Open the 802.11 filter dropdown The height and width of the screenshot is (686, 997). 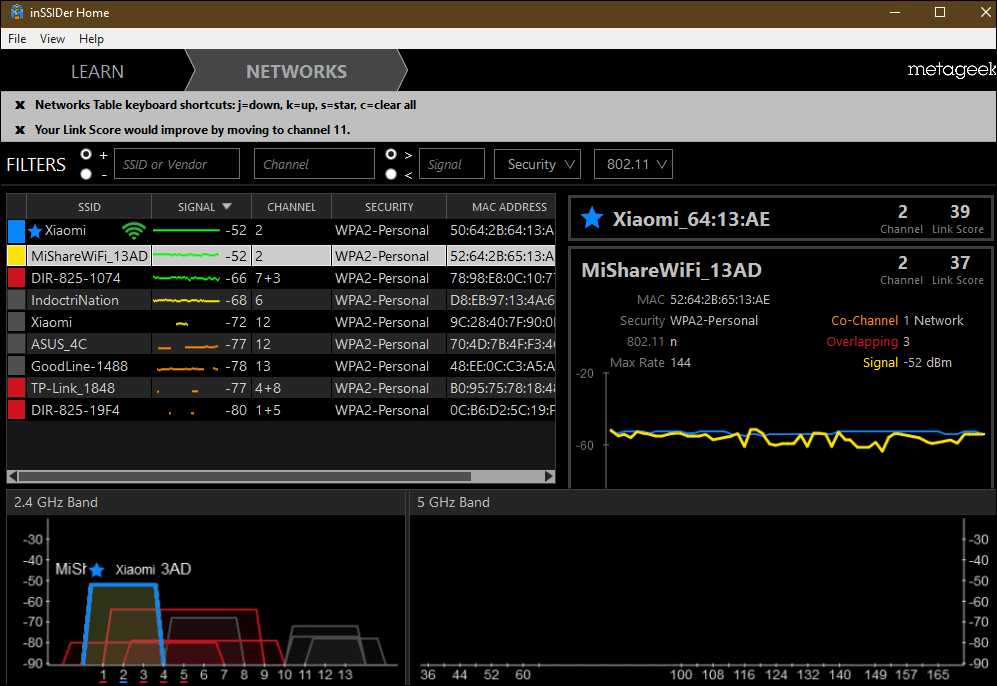point(633,164)
